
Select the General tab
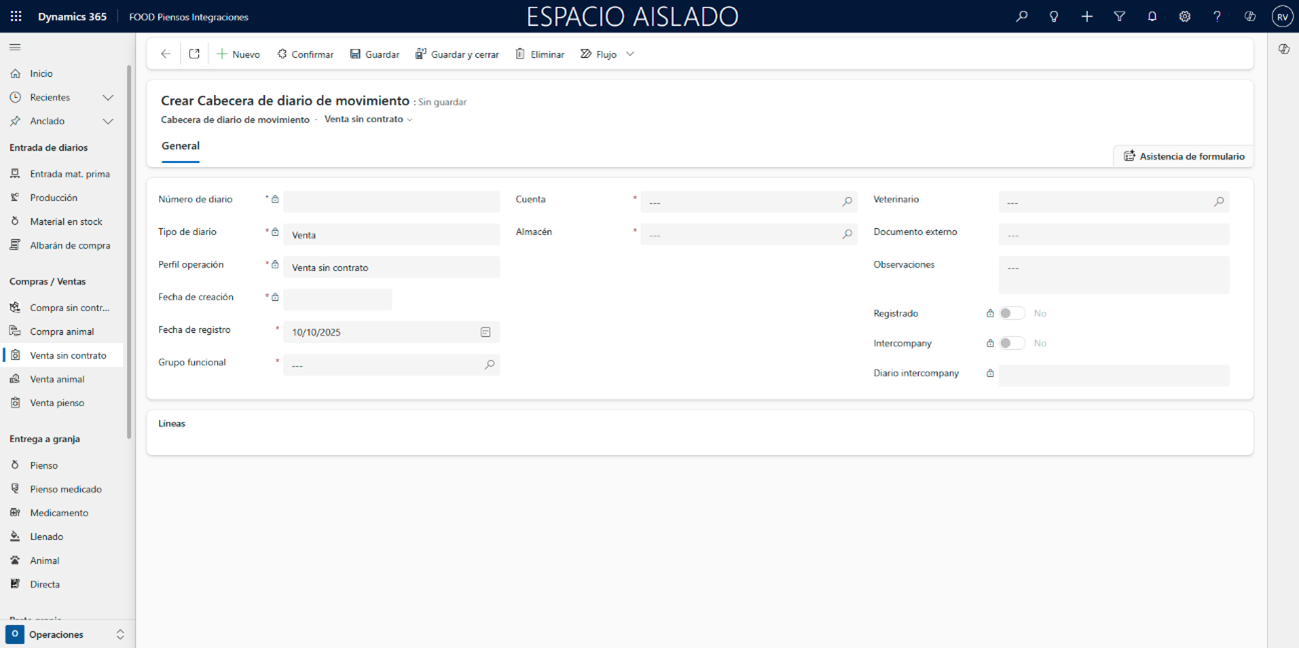click(x=180, y=146)
